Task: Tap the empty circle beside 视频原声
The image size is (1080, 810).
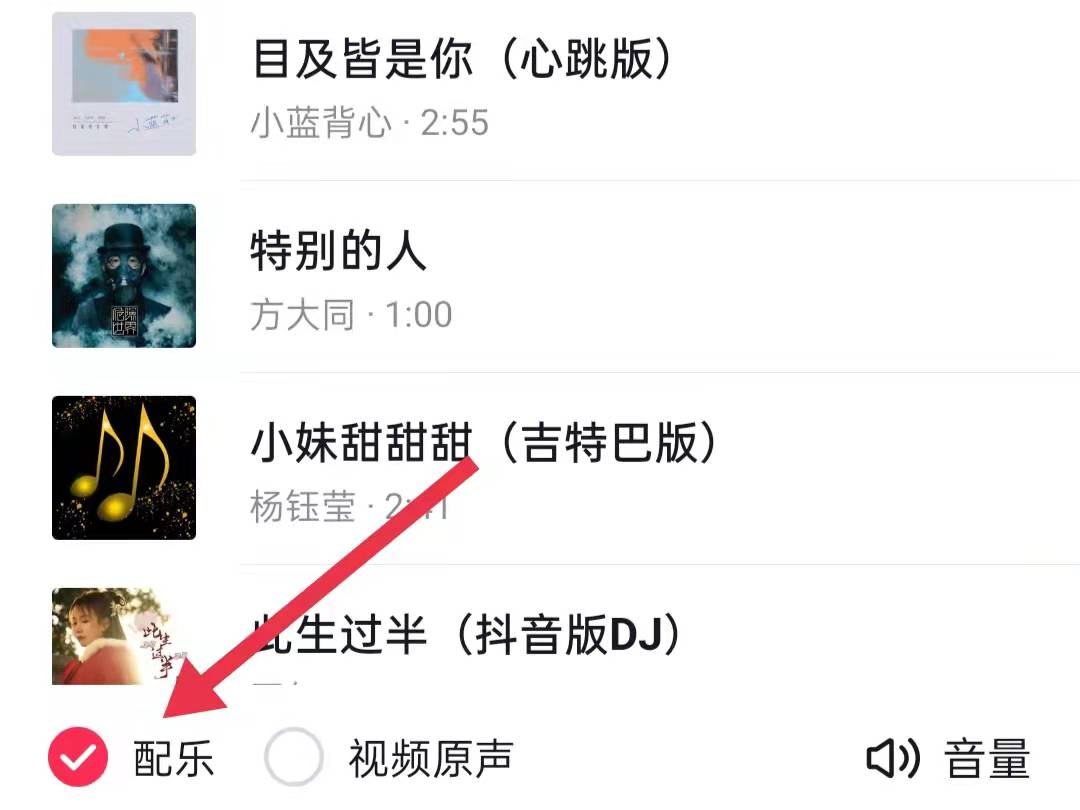Action: [x=293, y=756]
